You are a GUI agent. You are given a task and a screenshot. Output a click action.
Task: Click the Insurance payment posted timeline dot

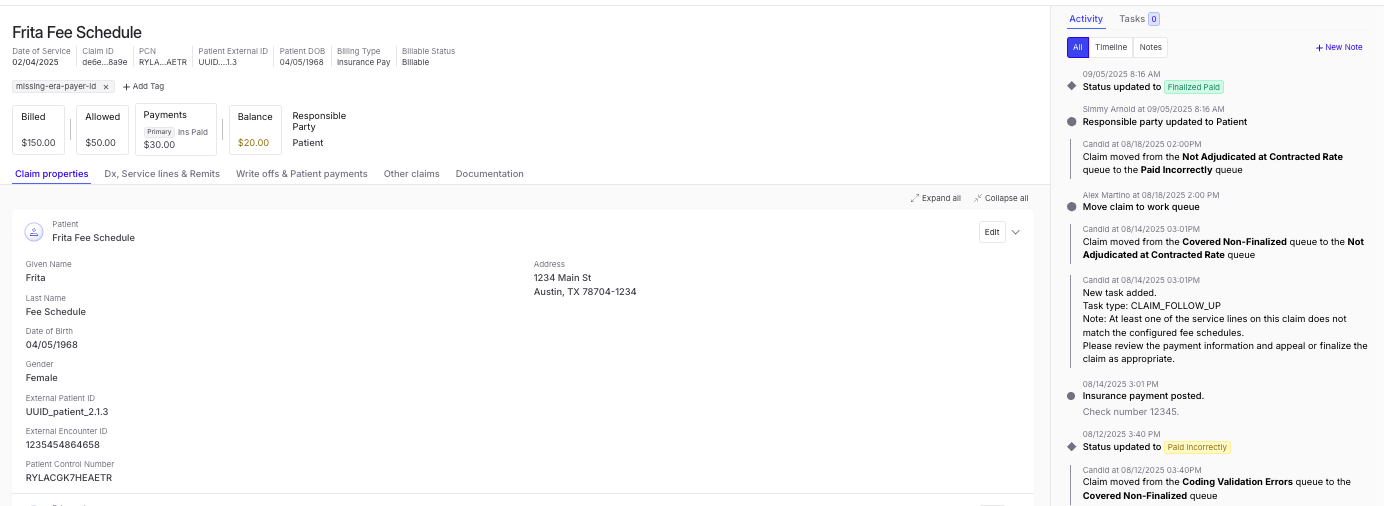click(1072, 396)
